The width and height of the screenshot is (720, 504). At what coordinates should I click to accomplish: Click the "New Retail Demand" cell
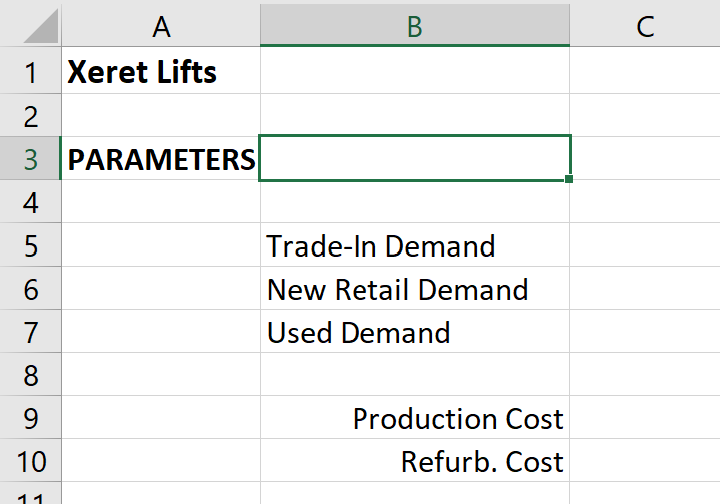click(x=415, y=288)
